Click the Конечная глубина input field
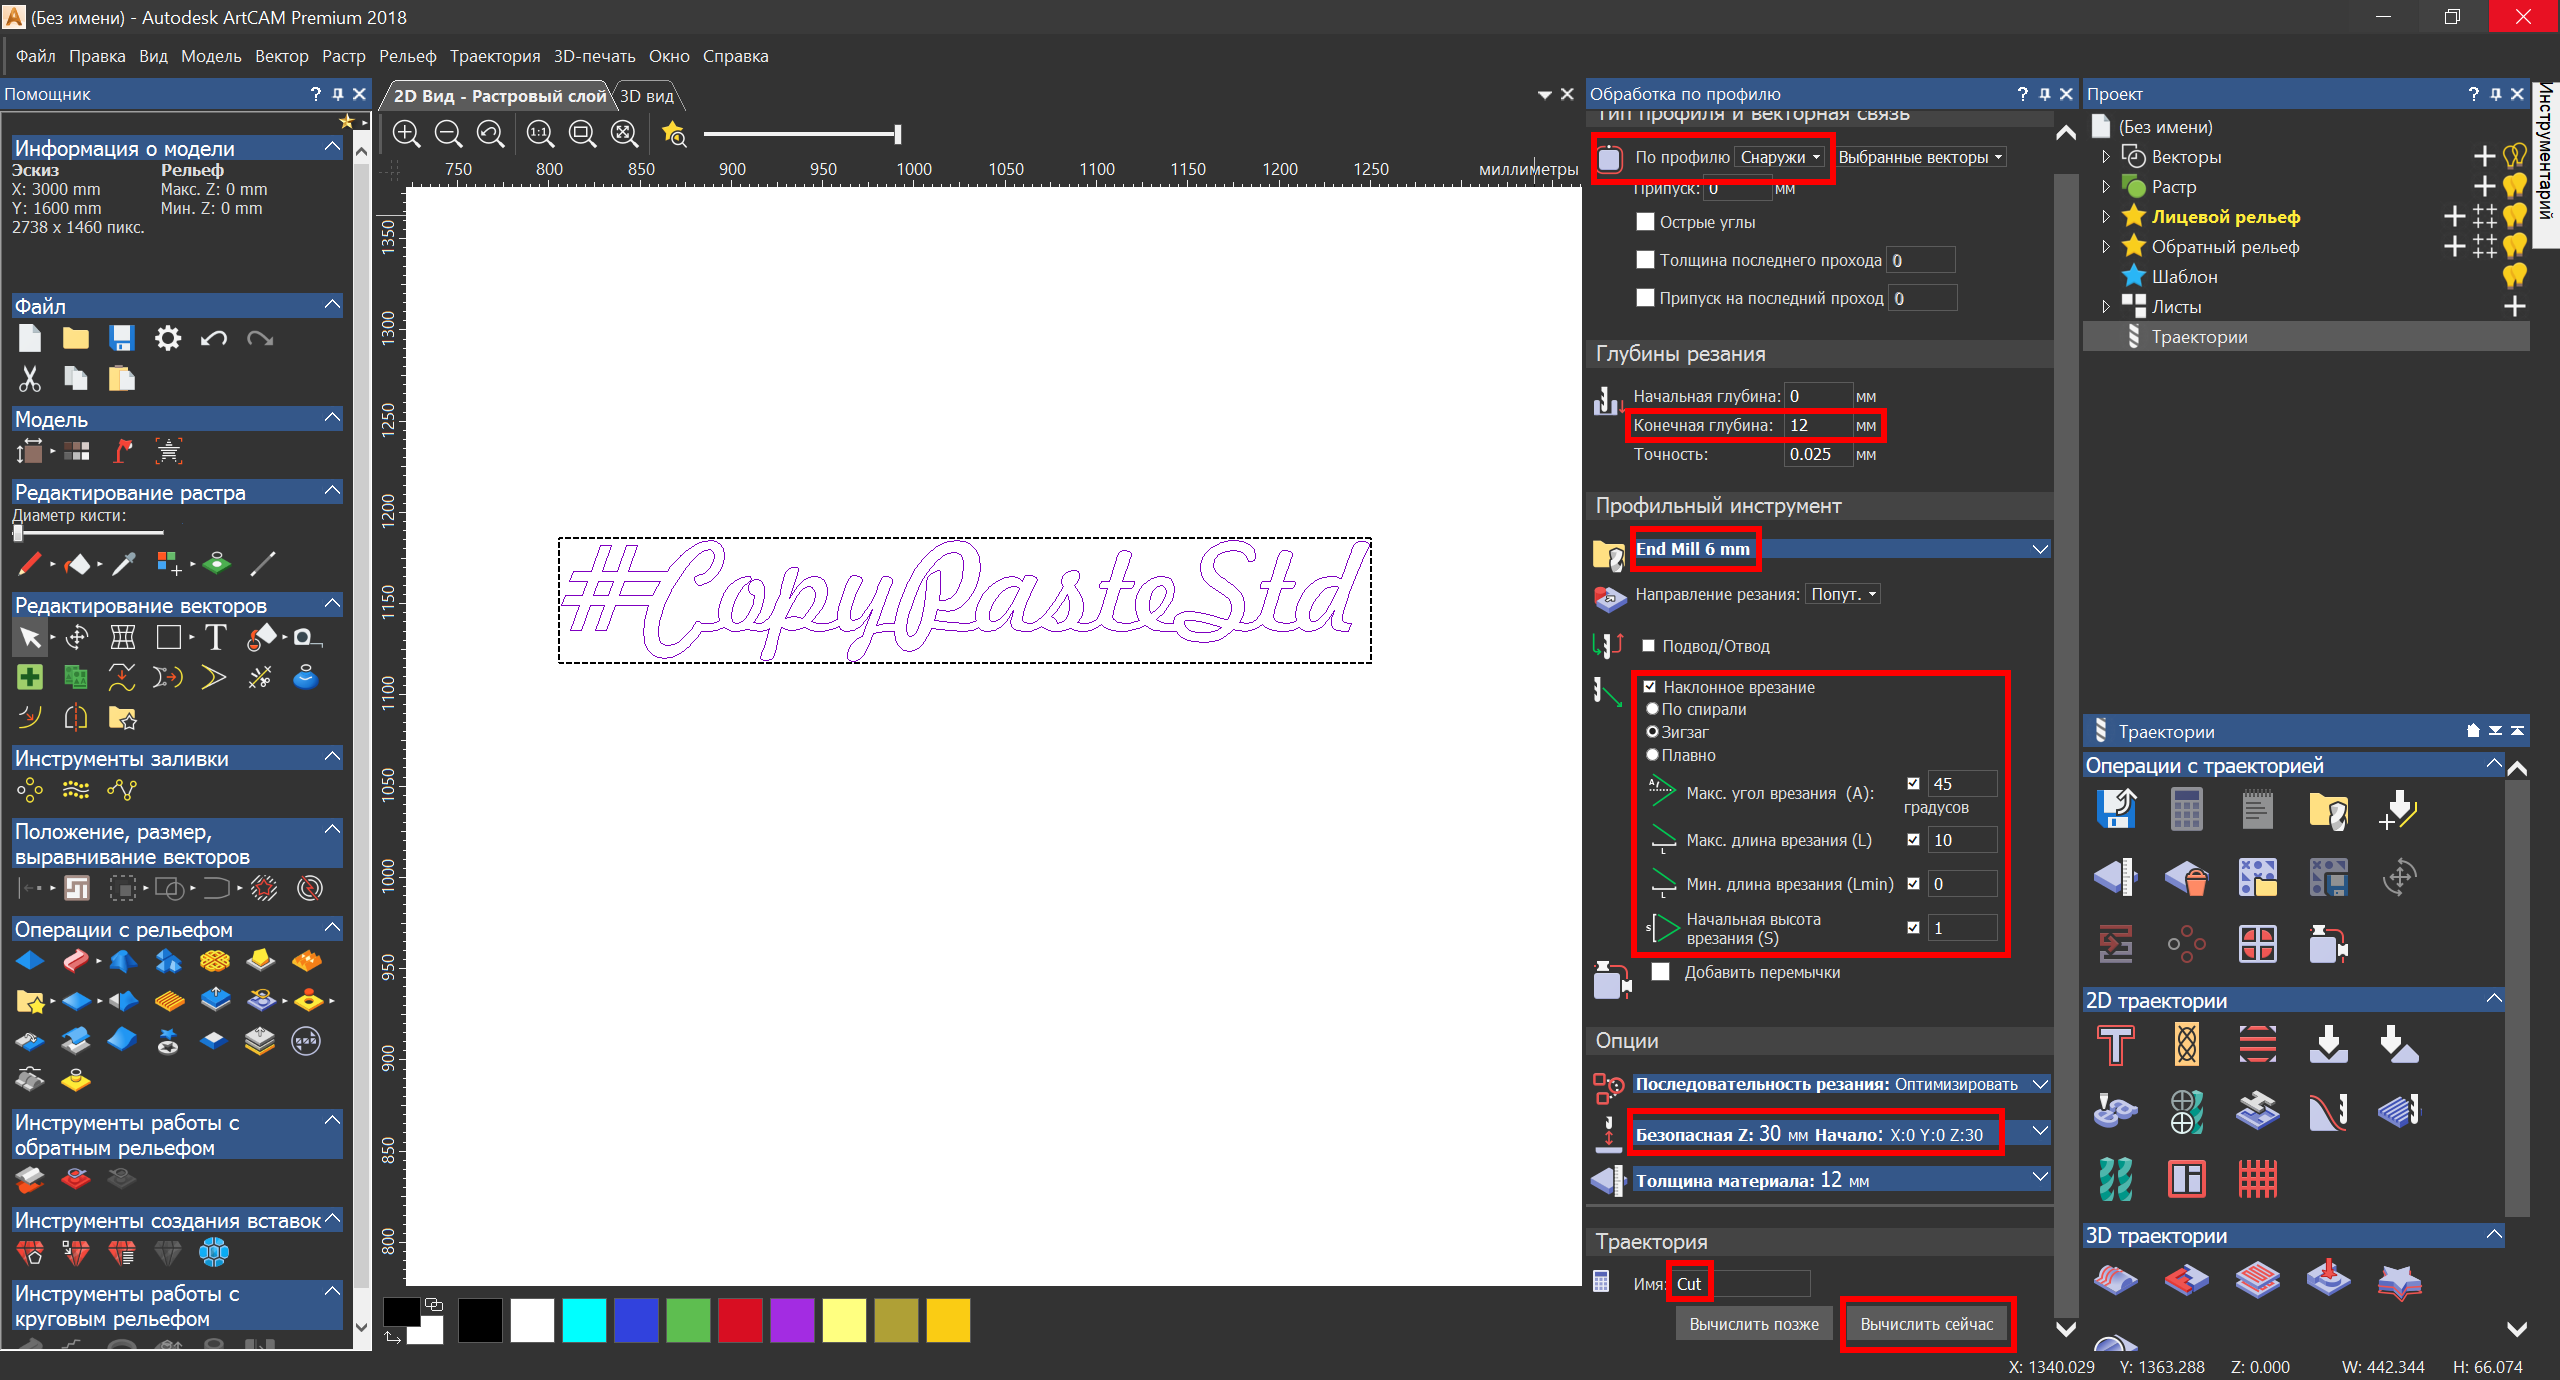 pyautogui.click(x=1817, y=425)
